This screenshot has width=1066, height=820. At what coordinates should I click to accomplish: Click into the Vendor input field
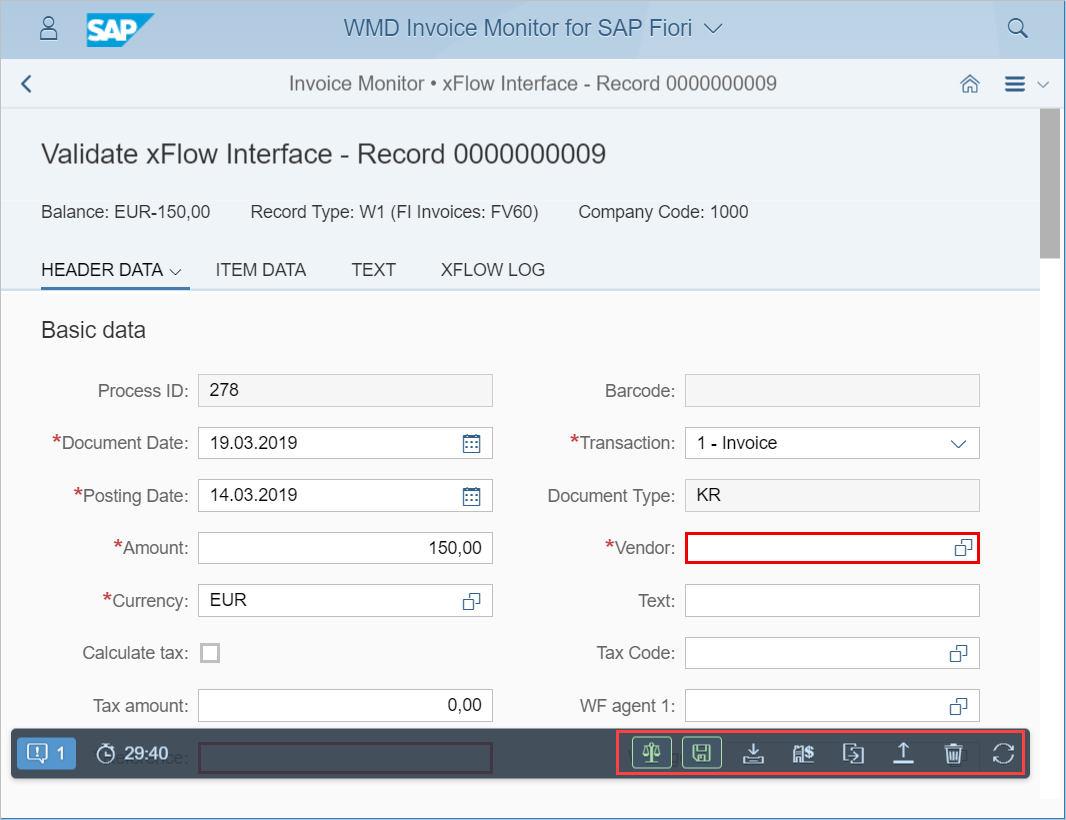(x=817, y=548)
